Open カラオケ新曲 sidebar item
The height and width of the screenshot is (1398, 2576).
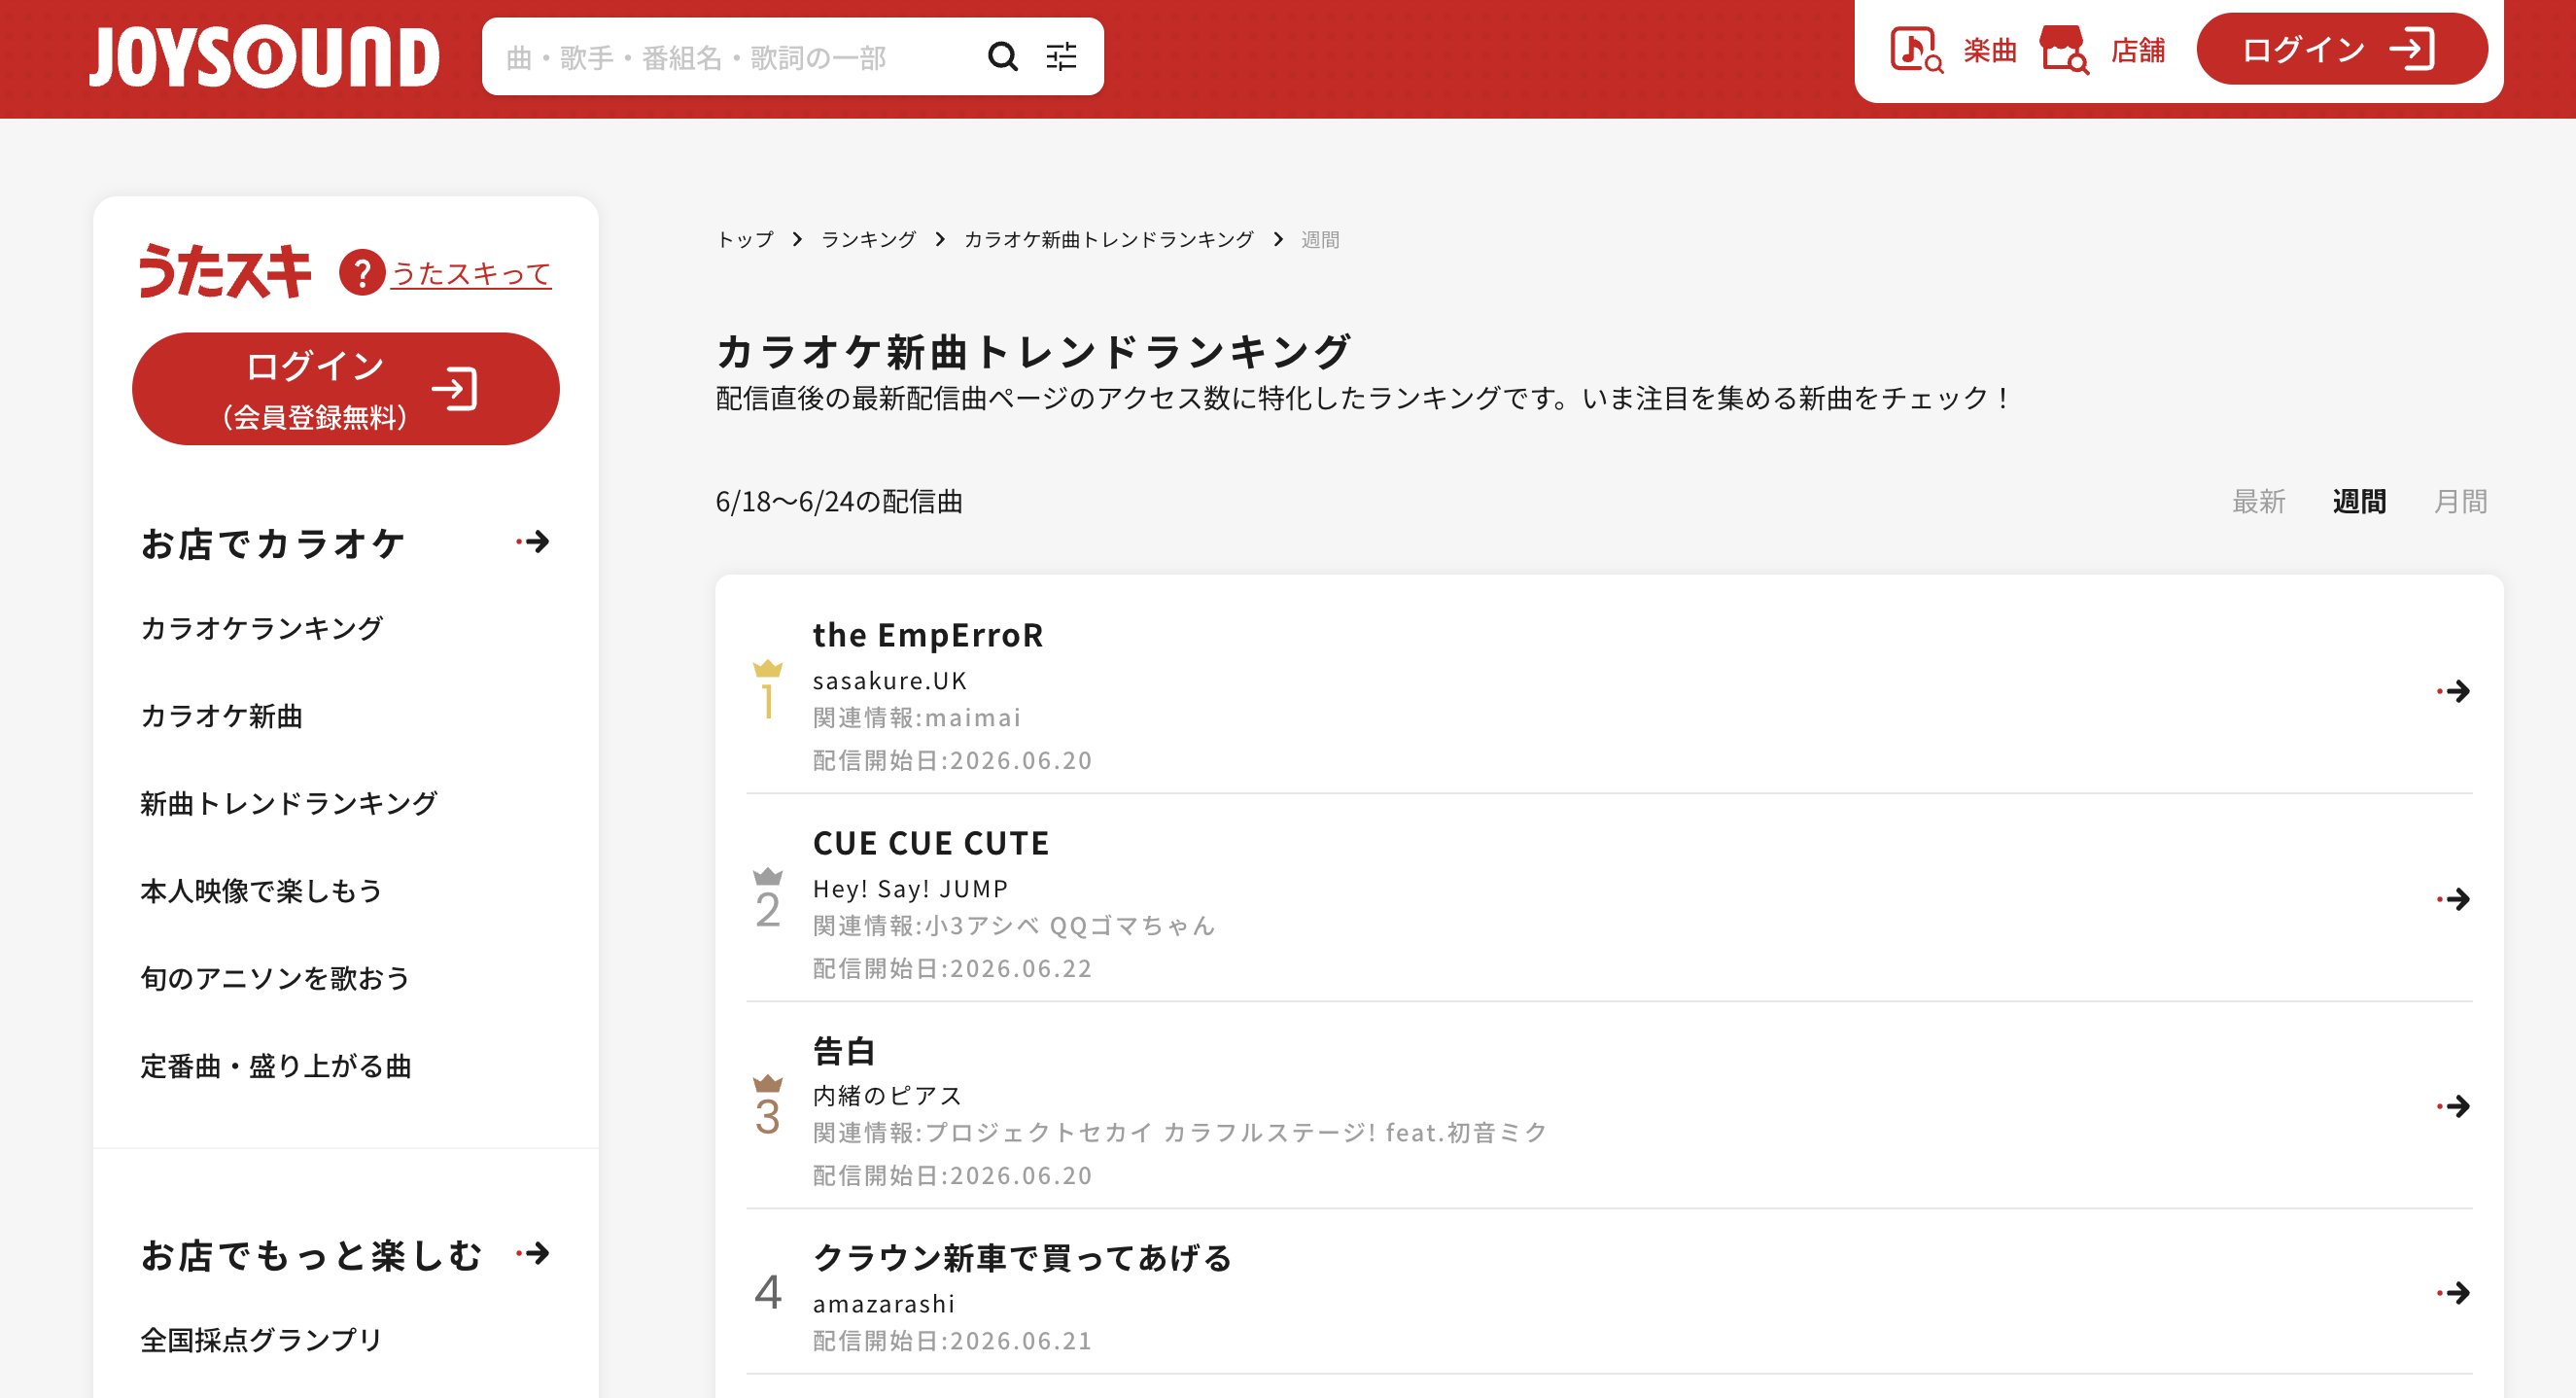click(x=221, y=716)
